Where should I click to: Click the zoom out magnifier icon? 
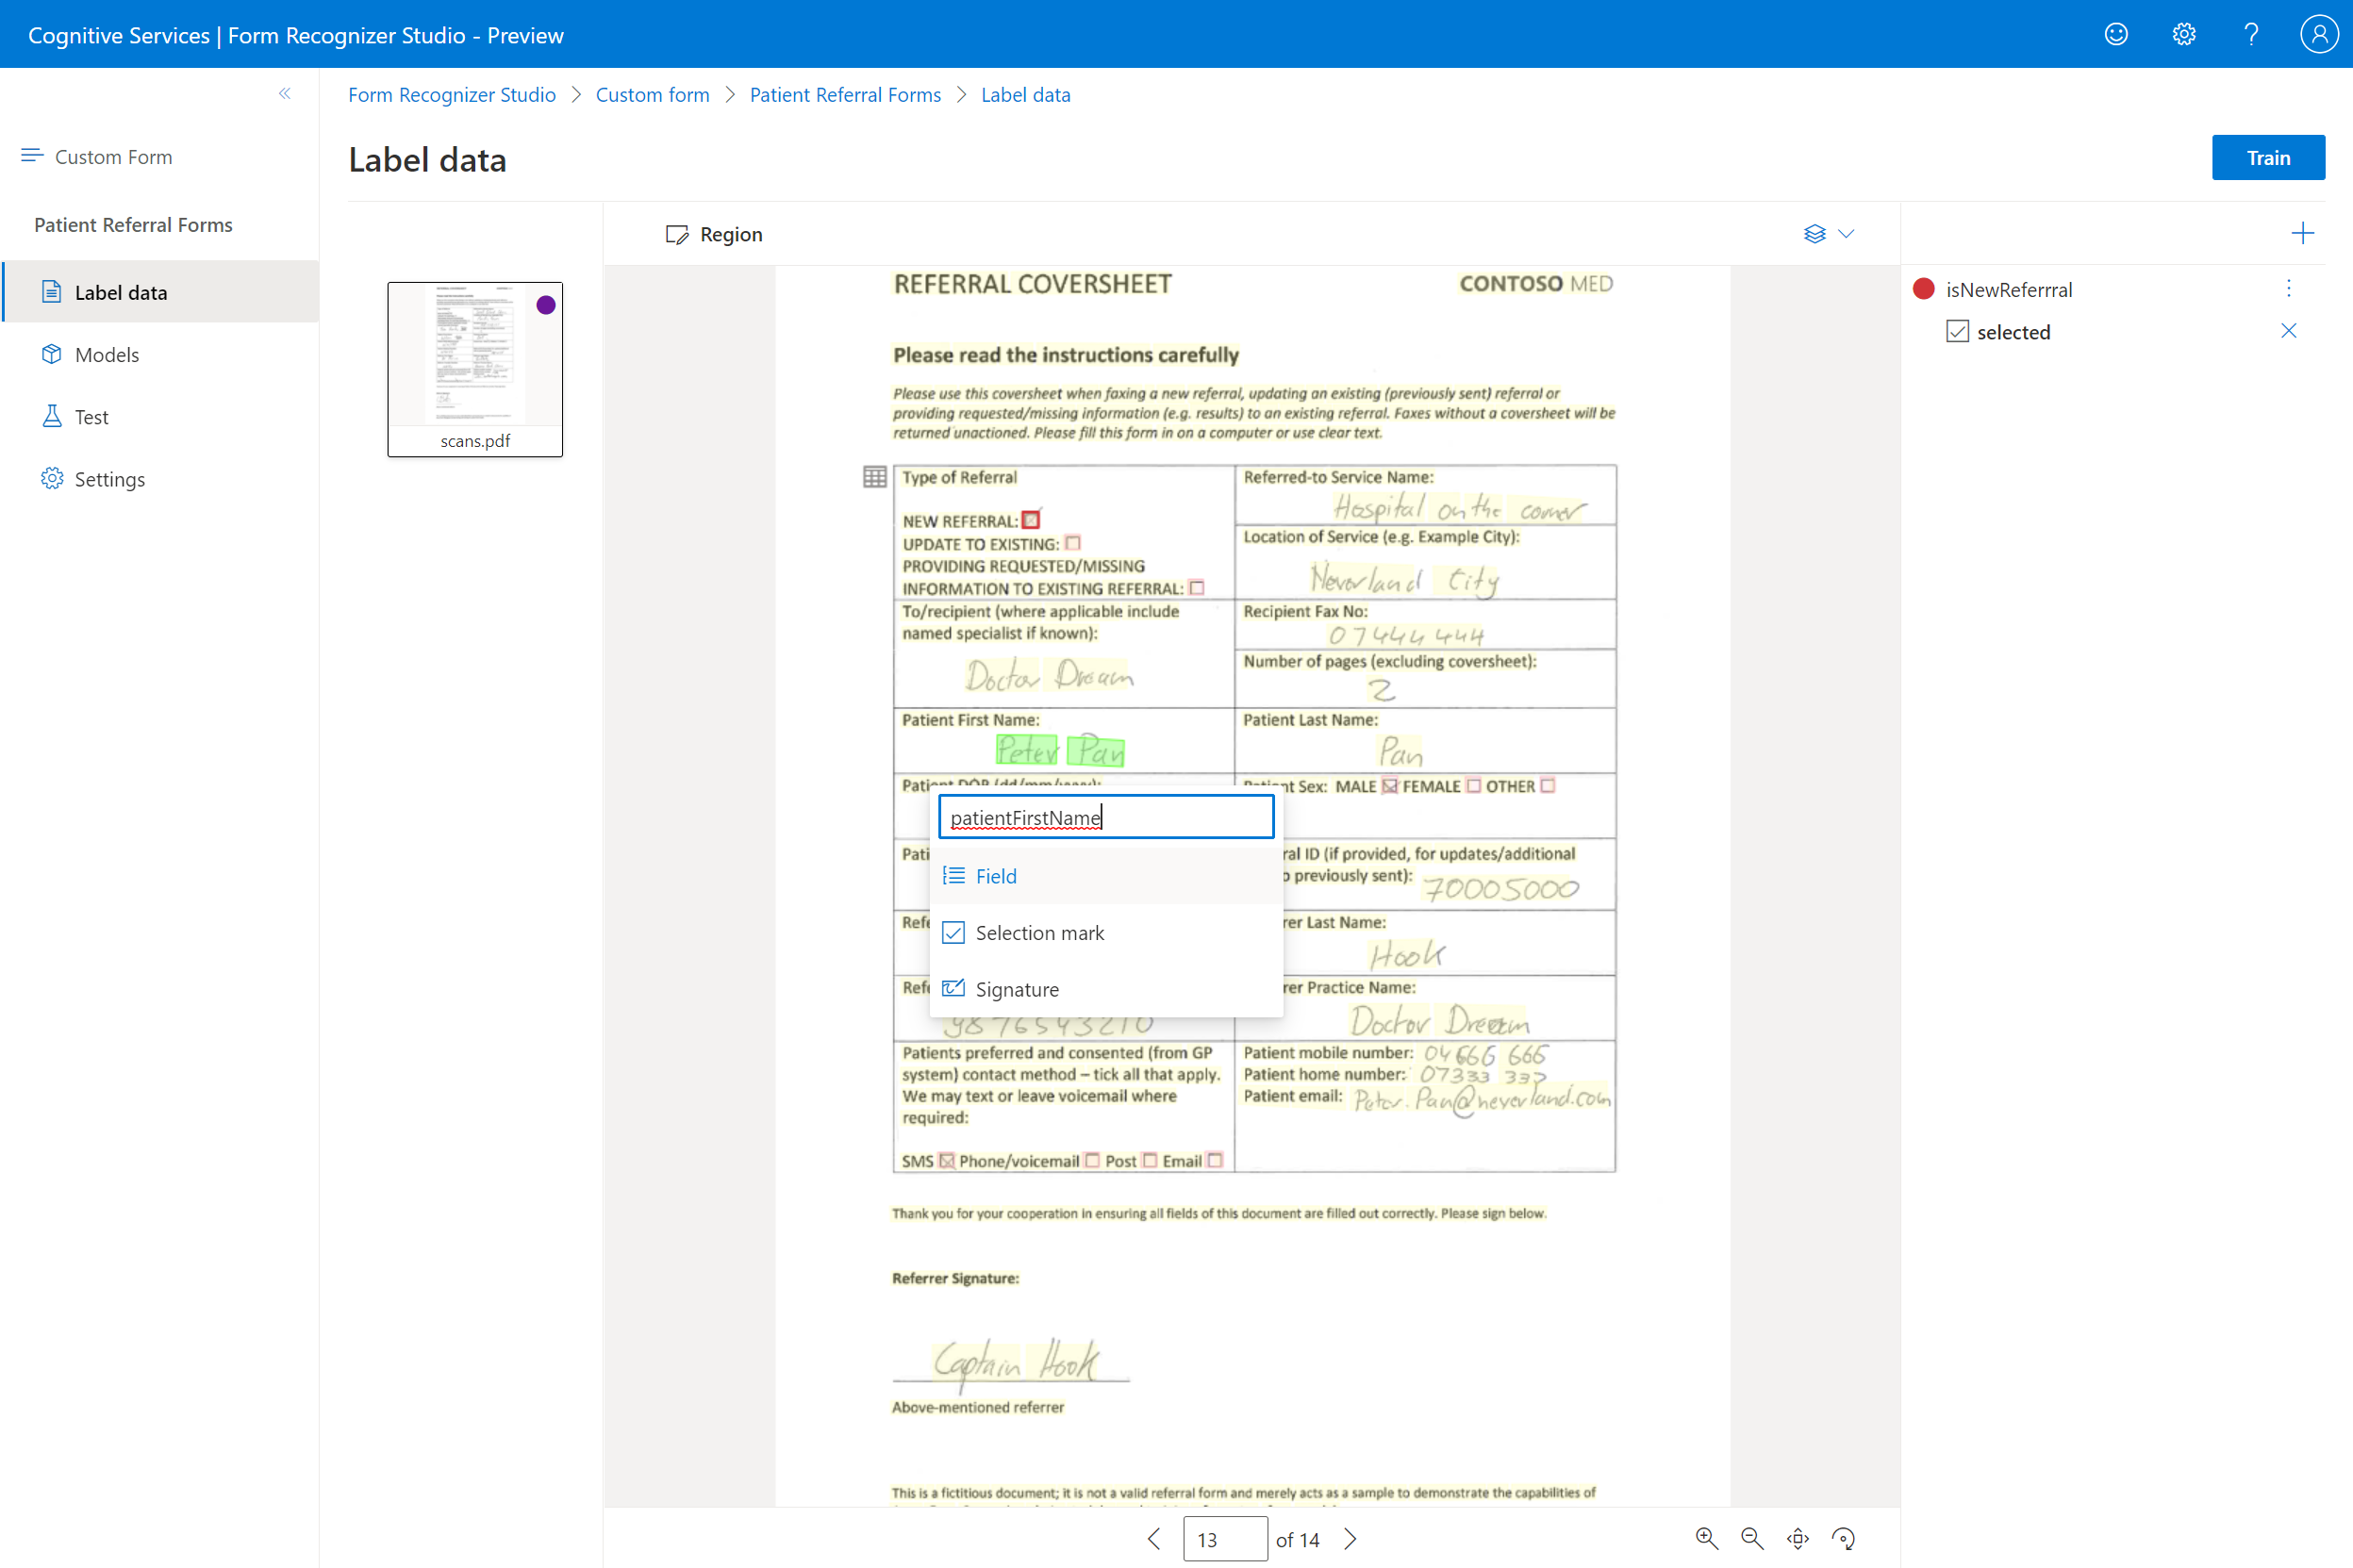(1752, 1538)
